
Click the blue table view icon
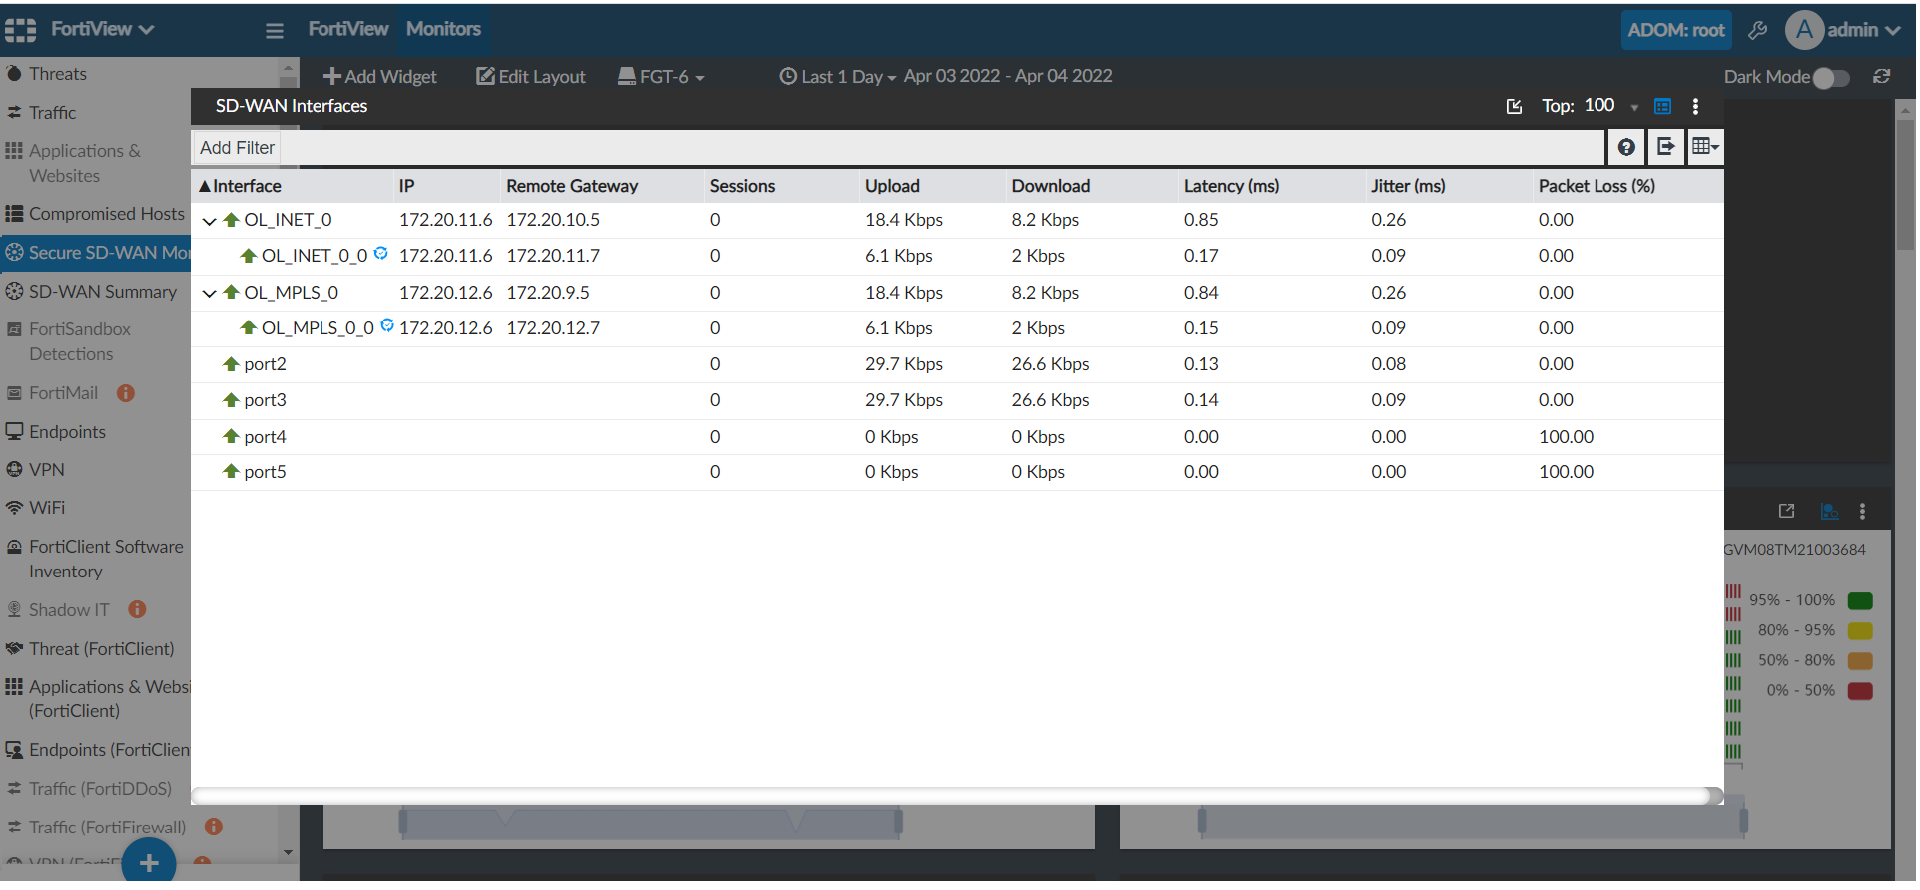click(x=1662, y=106)
